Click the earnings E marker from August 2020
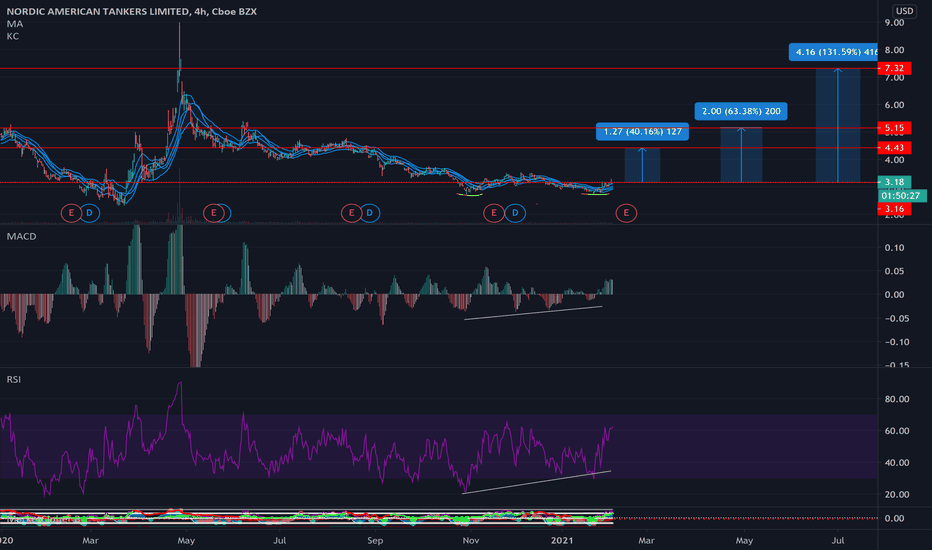The height and width of the screenshot is (550, 932). pyautogui.click(x=351, y=213)
